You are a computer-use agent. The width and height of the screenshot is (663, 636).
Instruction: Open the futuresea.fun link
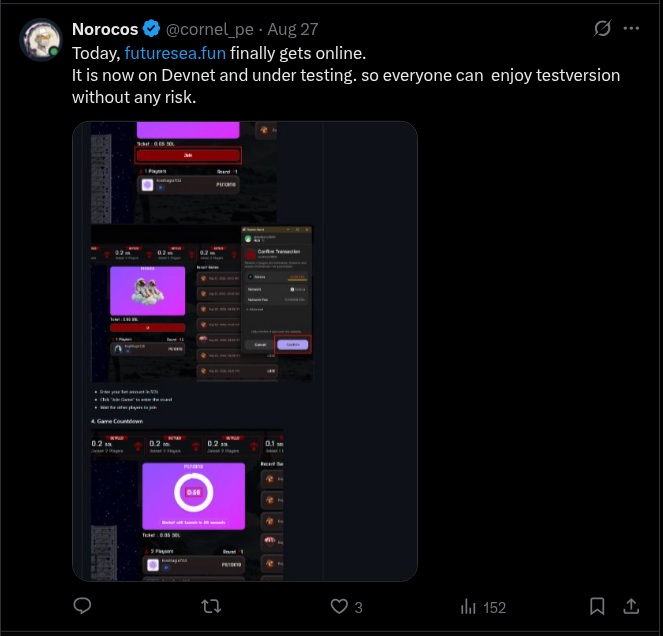click(175, 53)
